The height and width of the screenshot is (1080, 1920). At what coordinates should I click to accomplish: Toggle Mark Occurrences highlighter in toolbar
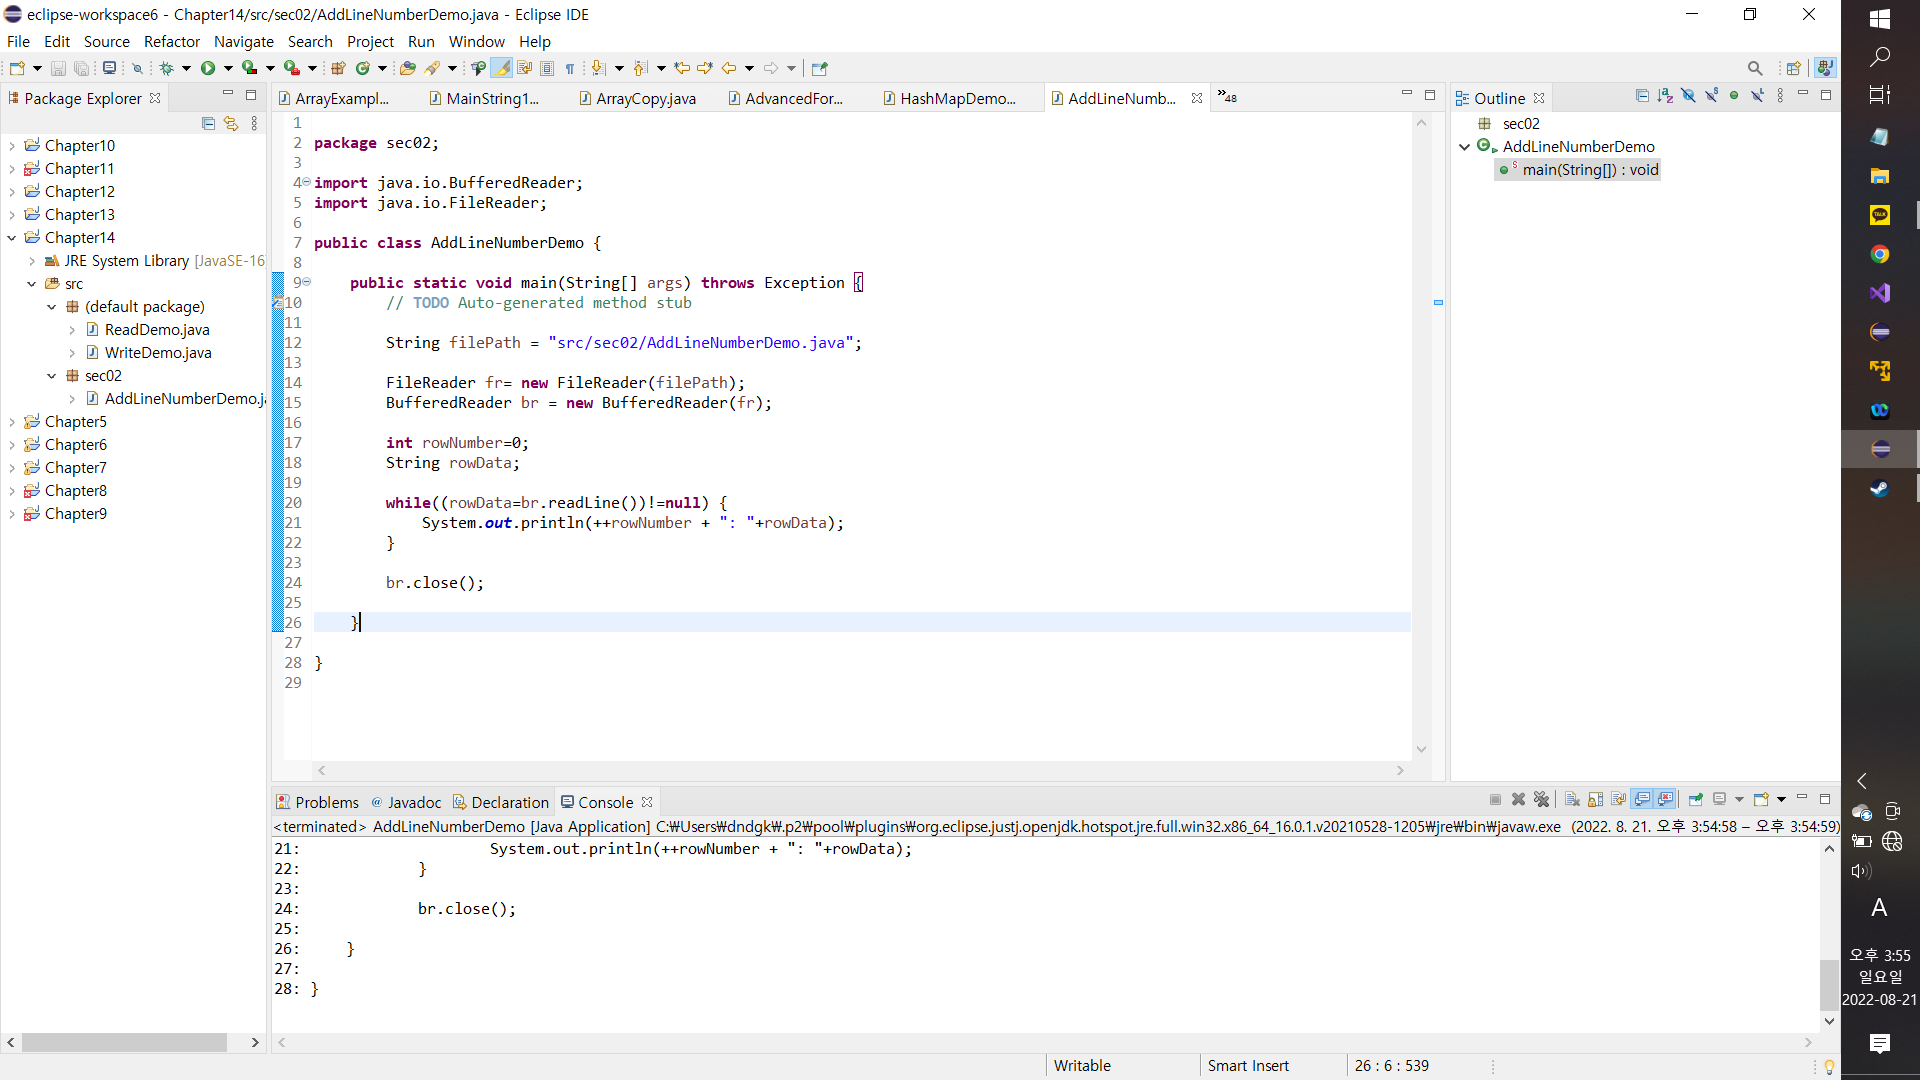point(502,68)
